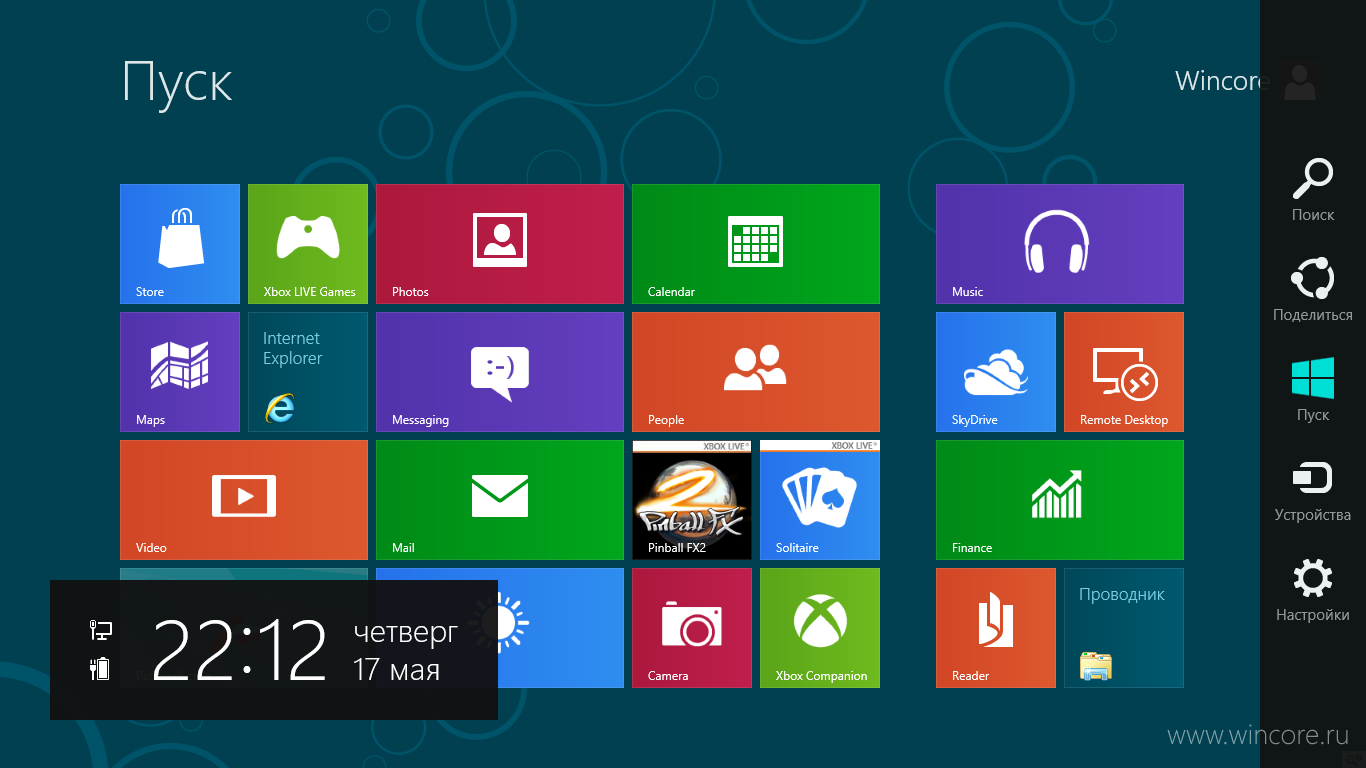Click the Поиск search charm

1313,190
